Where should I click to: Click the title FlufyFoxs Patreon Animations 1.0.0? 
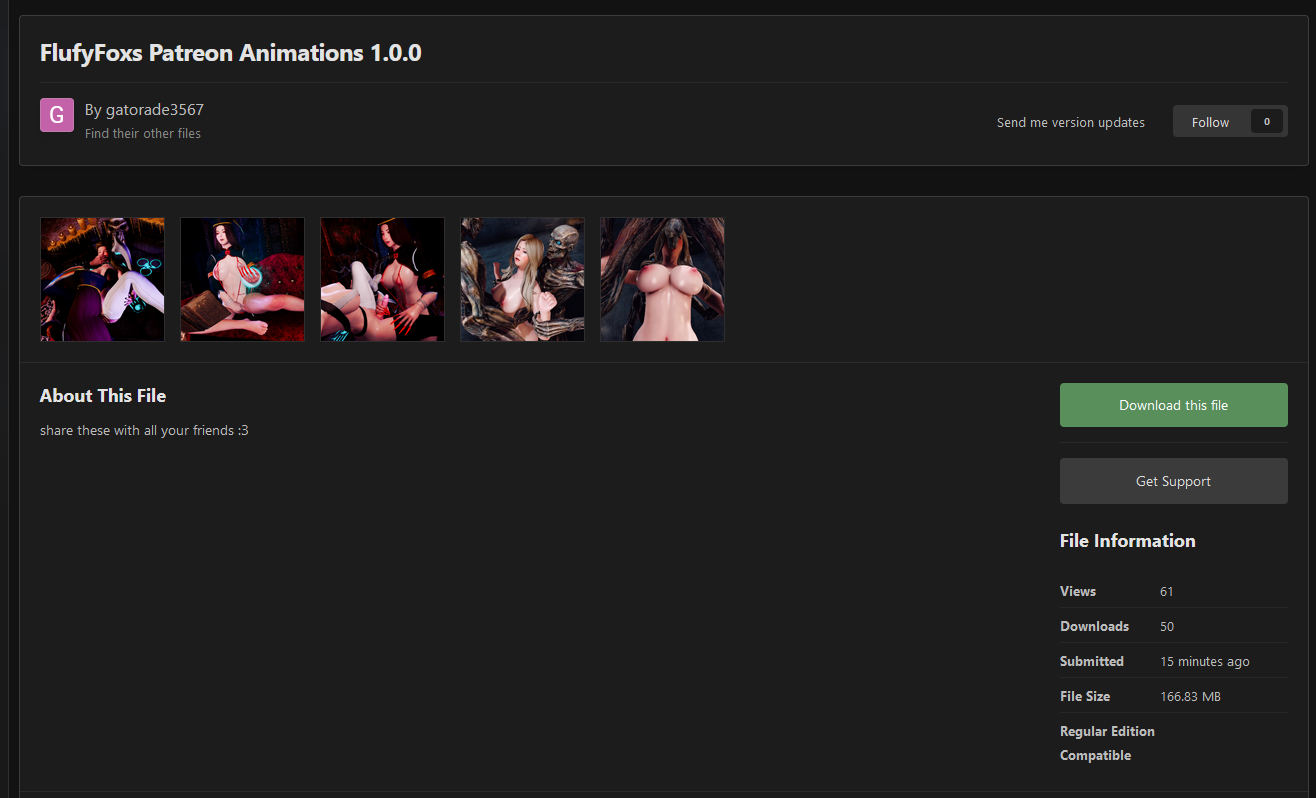(231, 53)
